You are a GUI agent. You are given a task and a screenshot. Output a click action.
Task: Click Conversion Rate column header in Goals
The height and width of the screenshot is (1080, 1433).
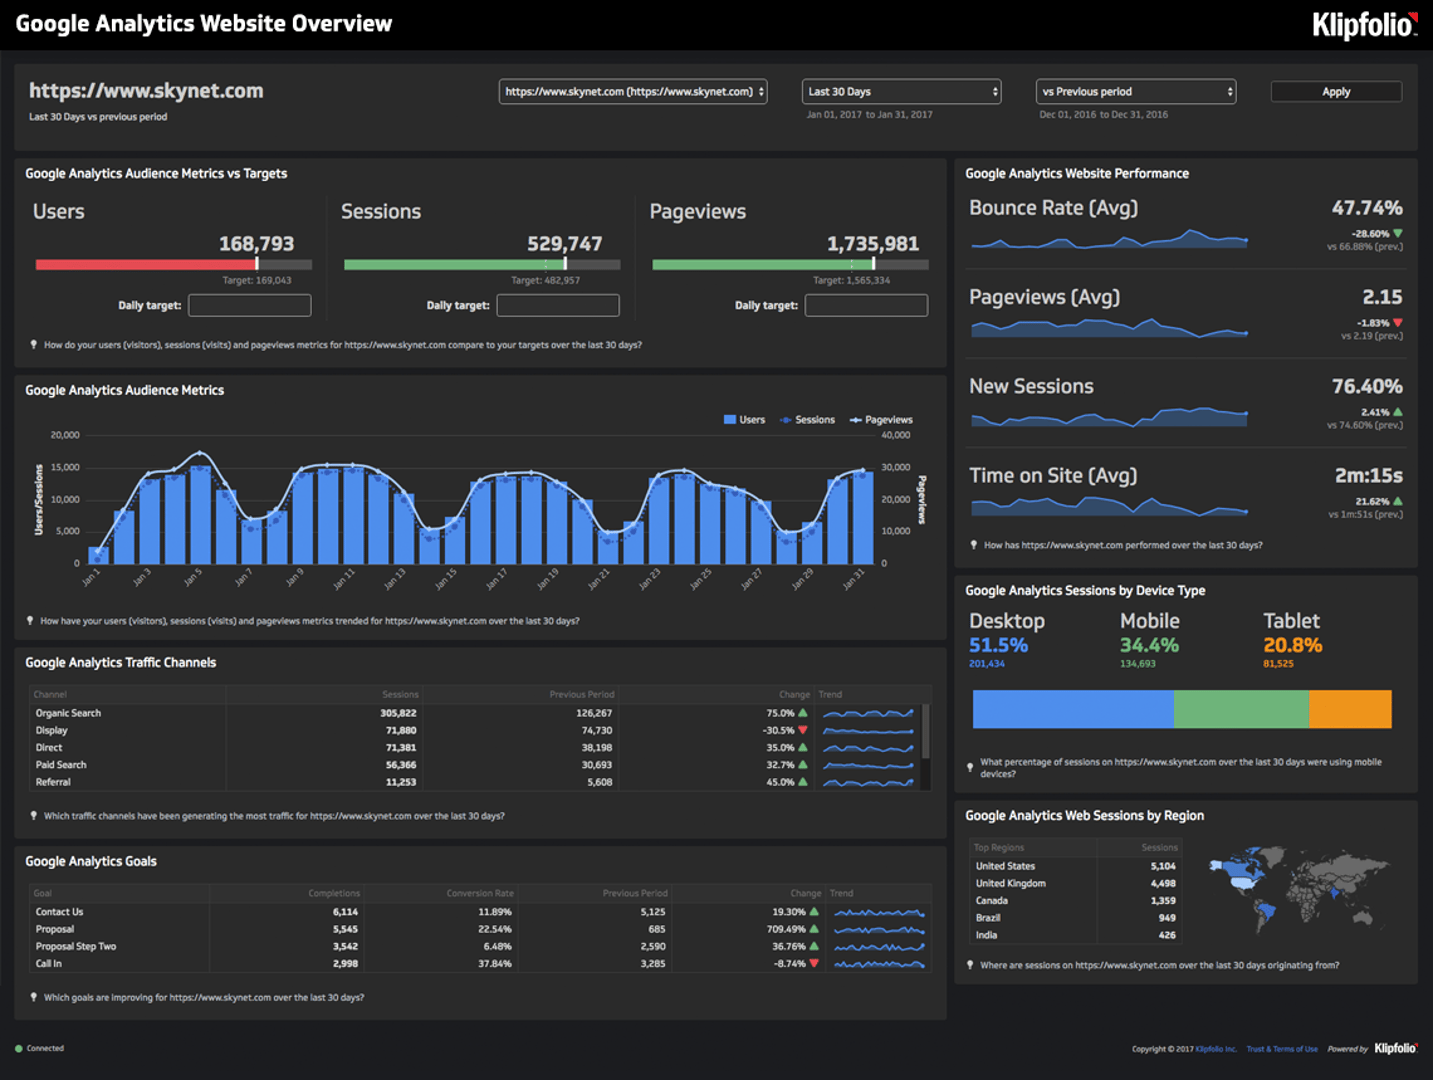click(480, 893)
